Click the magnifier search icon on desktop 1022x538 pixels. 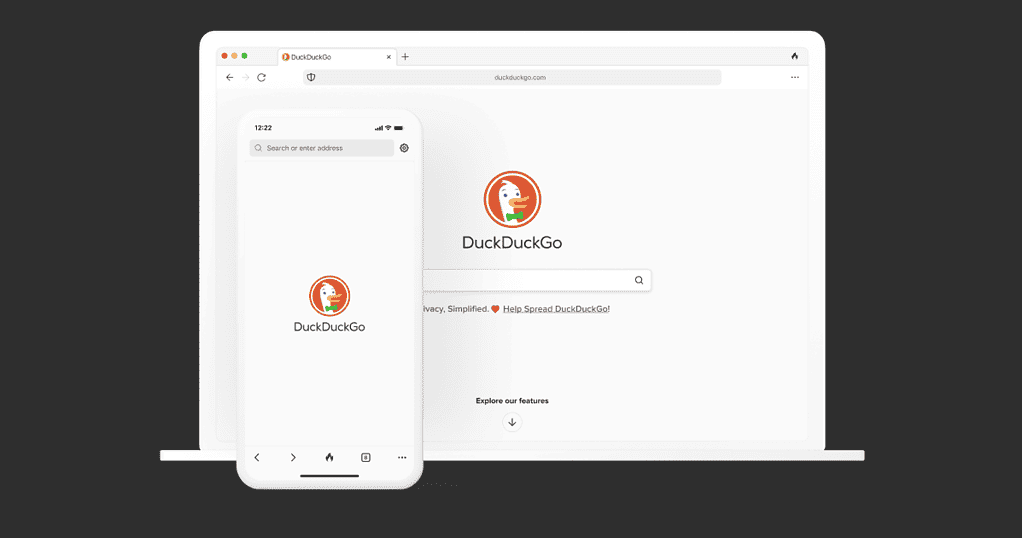(x=639, y=280)
